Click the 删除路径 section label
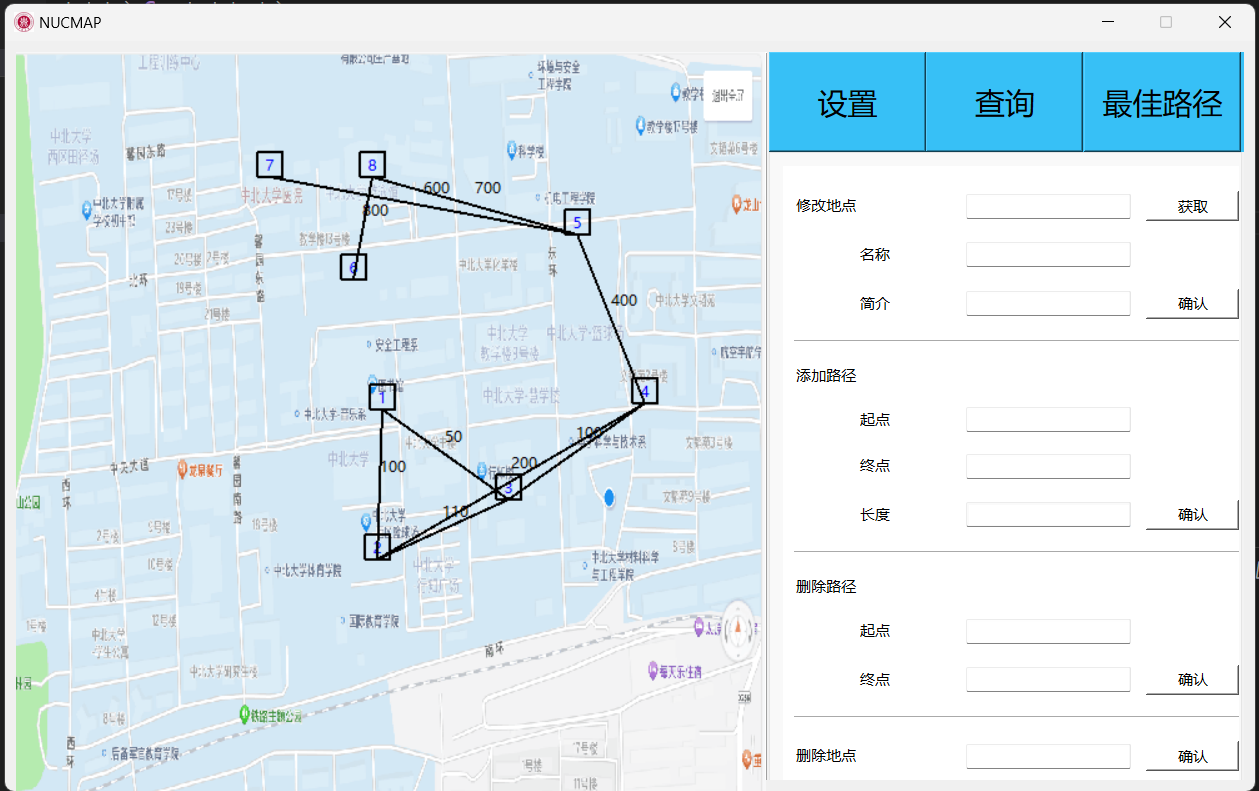The height and width of the screenshot is (791, 1259). pyautogui.click(x=826, y=587)
